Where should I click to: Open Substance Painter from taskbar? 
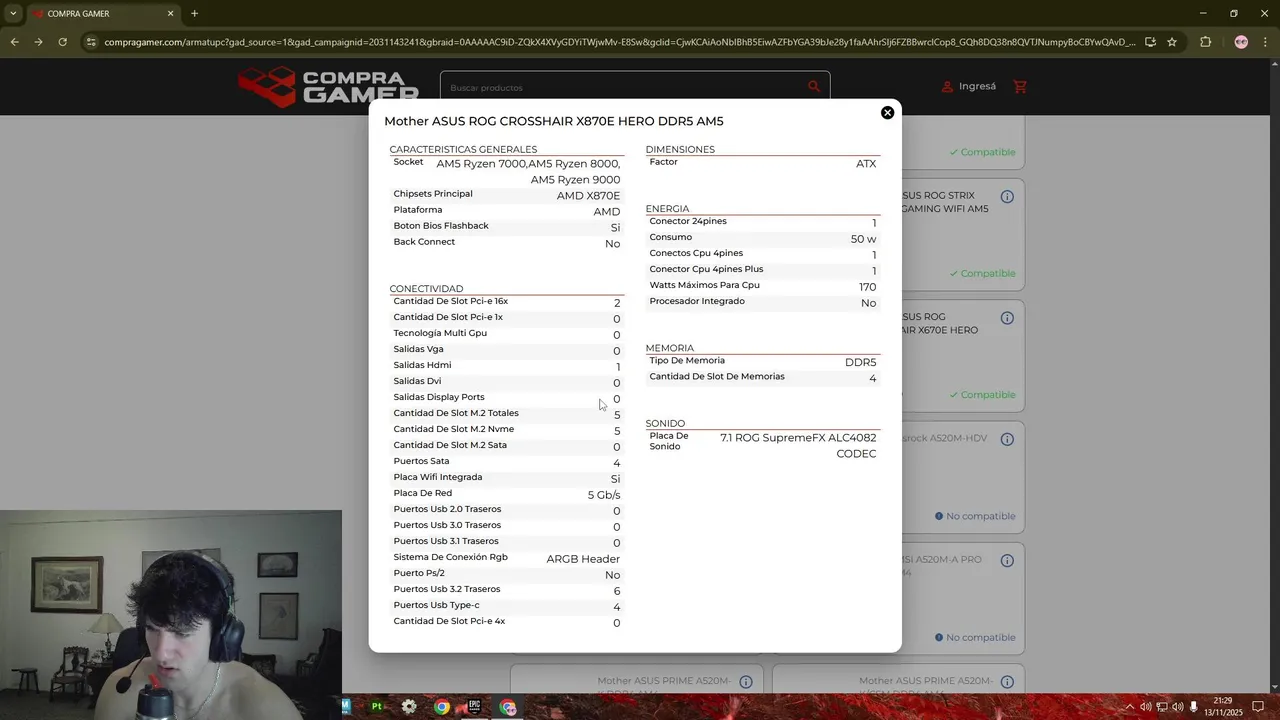coord(377,707)
